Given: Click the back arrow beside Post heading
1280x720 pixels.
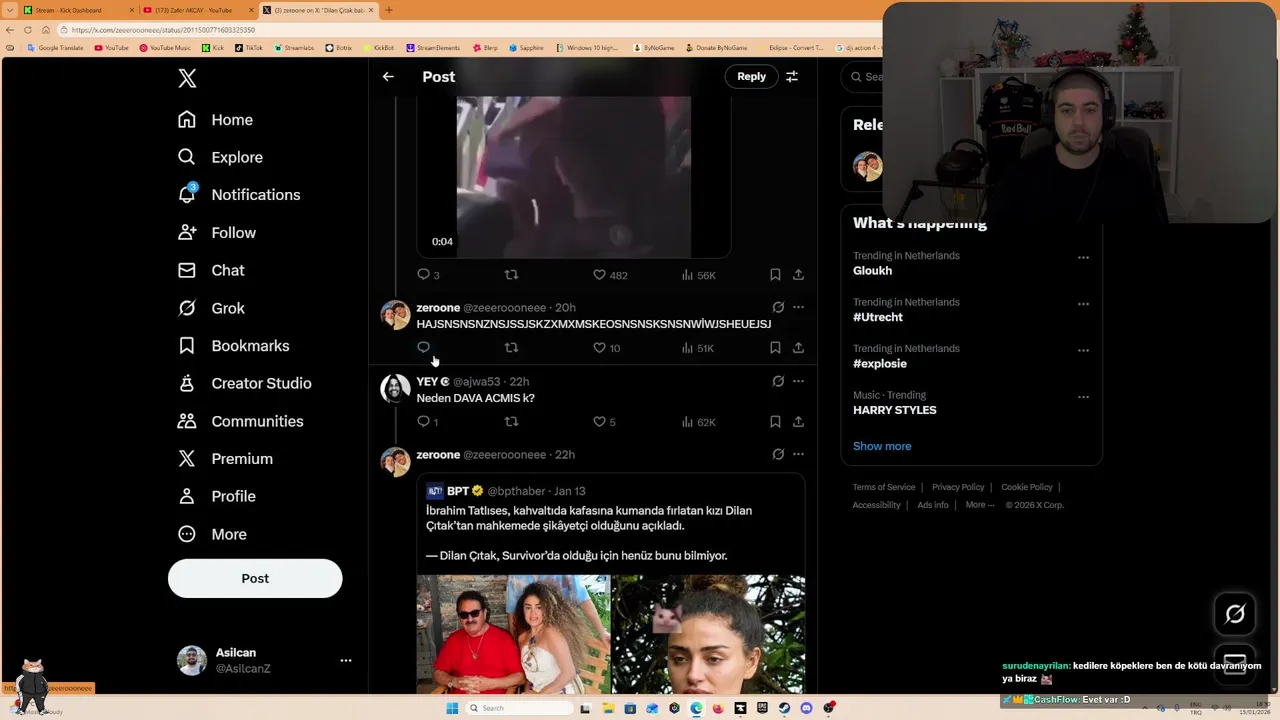Looking at the screenshot, I should coord(388,76).
